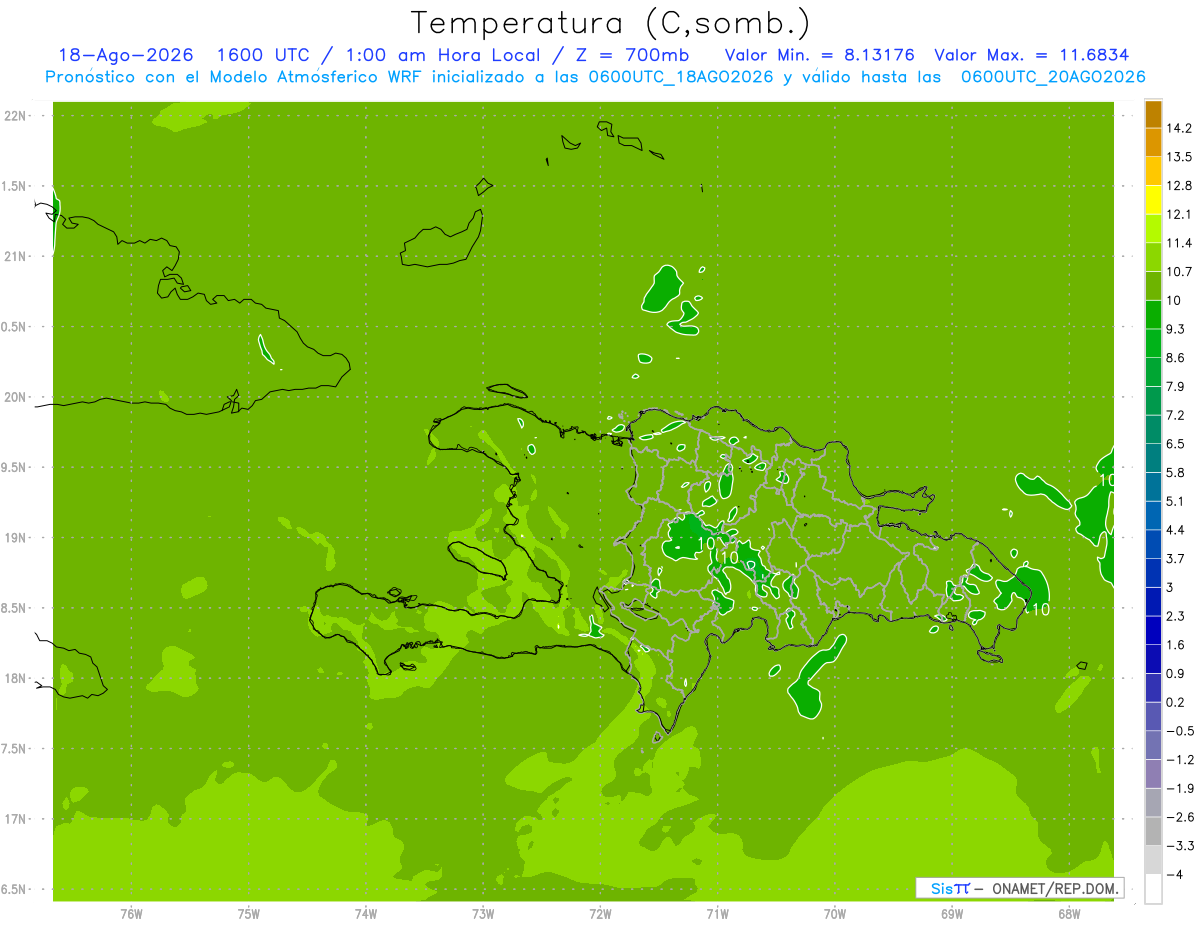Click the "73W" longitude axis label
This screenshot has height=927, width=1200.
point(483,914)
